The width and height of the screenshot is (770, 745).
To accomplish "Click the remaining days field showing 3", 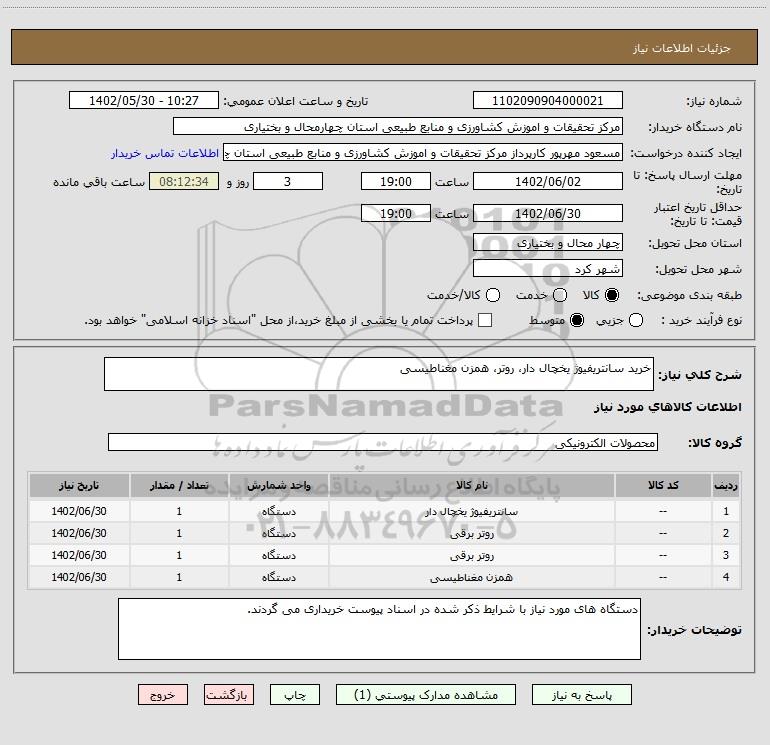I will pyautogui.click(x=288, y=181).
